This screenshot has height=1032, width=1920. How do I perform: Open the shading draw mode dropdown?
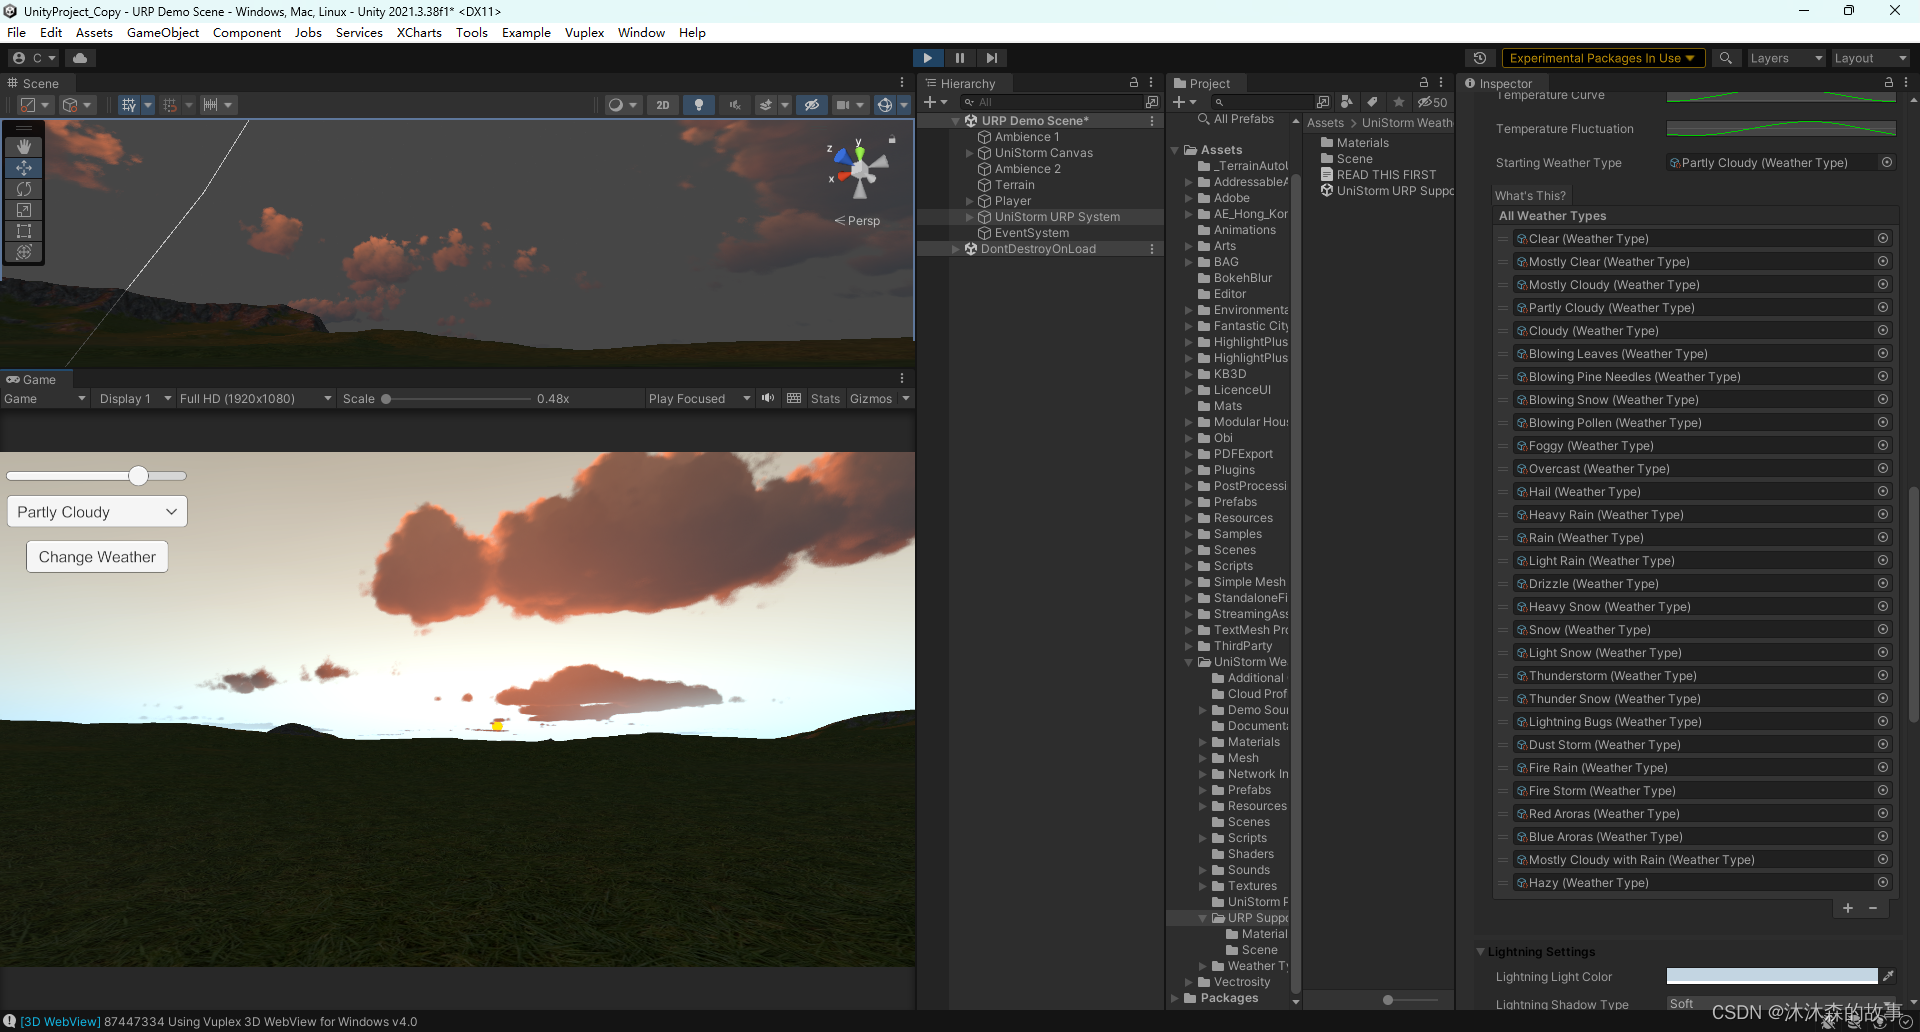click(622, 105)
